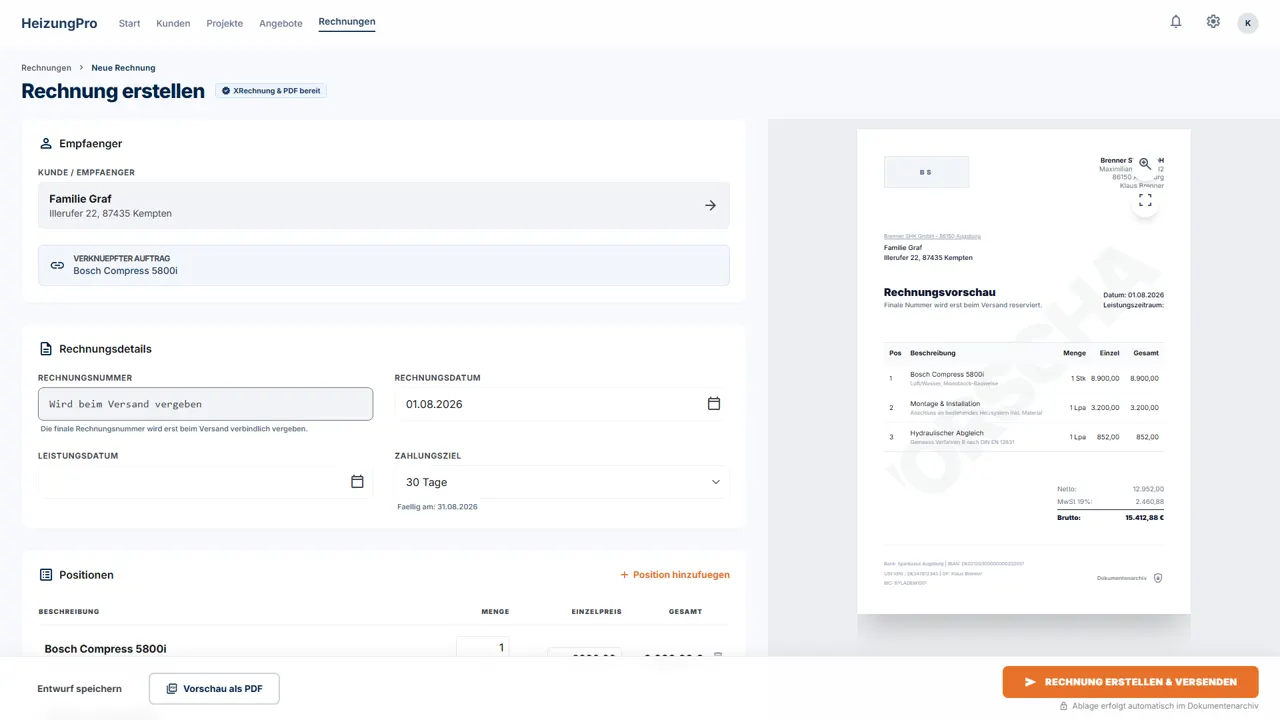Click Hydraulischer Abgleich row in the preview
Screen dimensions: 1280x720
pyautogui.click(x=1024, y=437)
